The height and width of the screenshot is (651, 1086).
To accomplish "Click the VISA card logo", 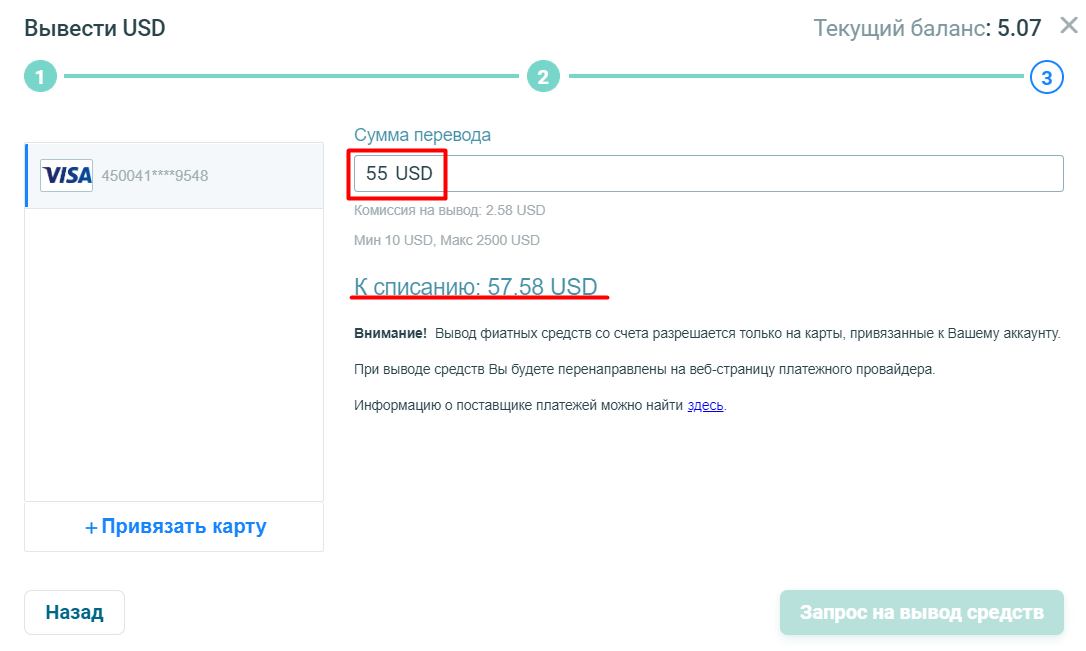I will pos(67,175).
